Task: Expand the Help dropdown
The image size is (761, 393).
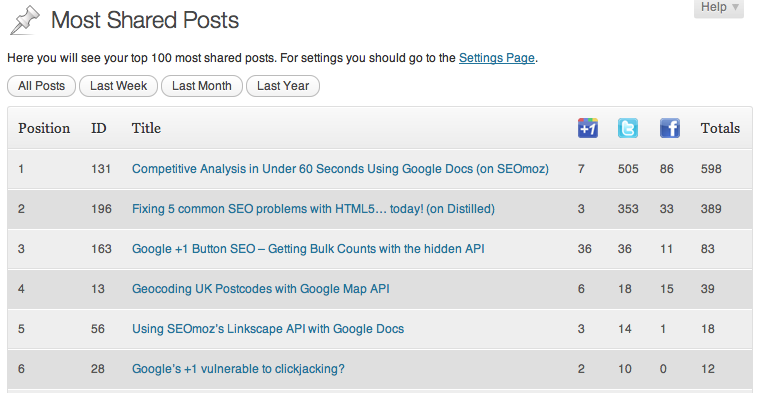Action: [x=719, y=7]
